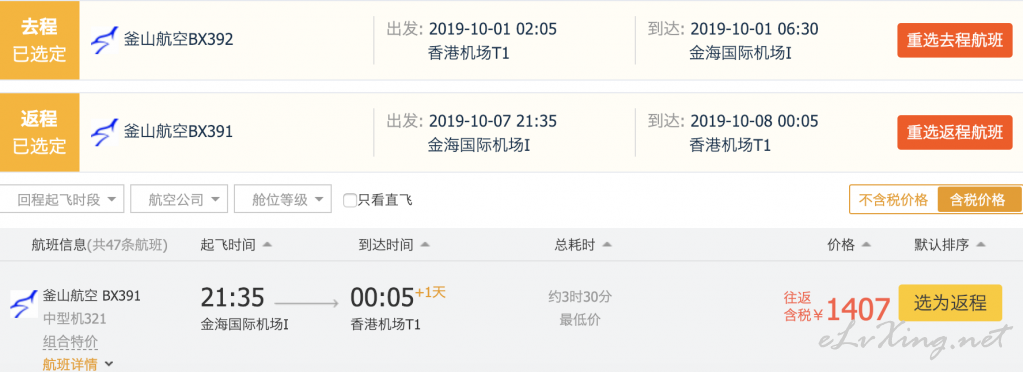Switch to 含税价格 price view
This screenshot has height=372, width=1023.
click(x=978, y=200)
